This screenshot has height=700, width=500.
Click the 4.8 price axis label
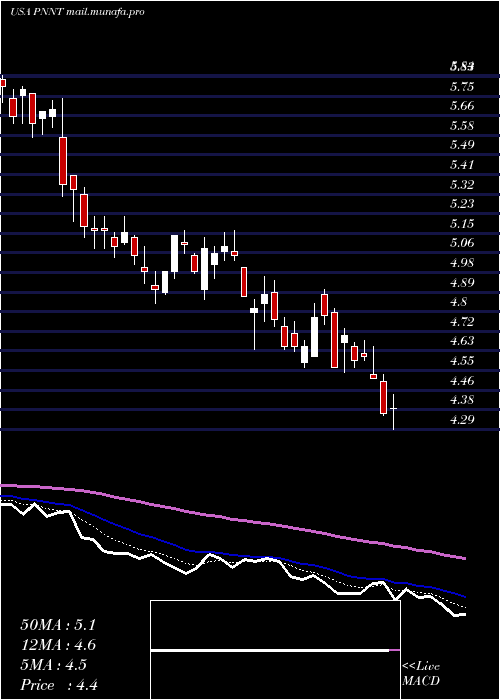pos(459,302)
